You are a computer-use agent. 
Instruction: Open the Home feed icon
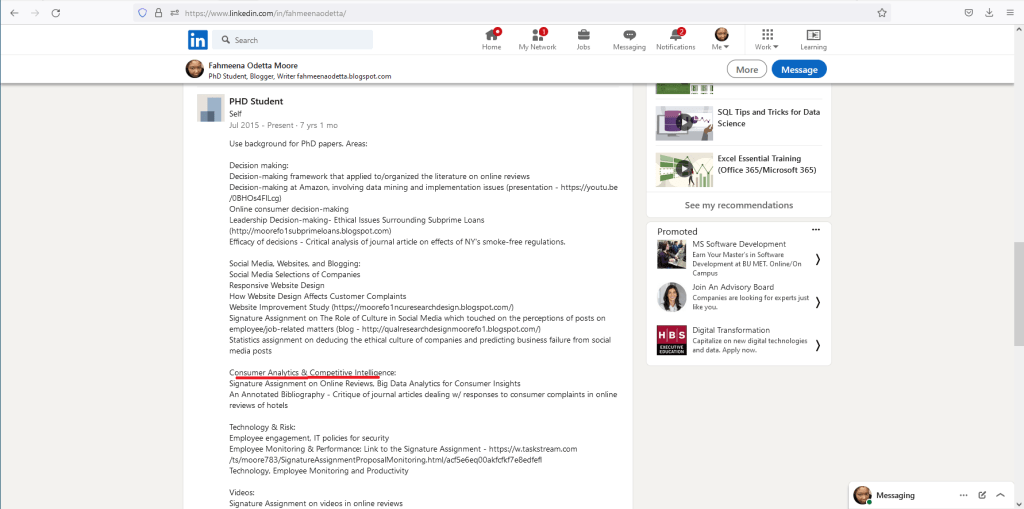coord(491,35)
